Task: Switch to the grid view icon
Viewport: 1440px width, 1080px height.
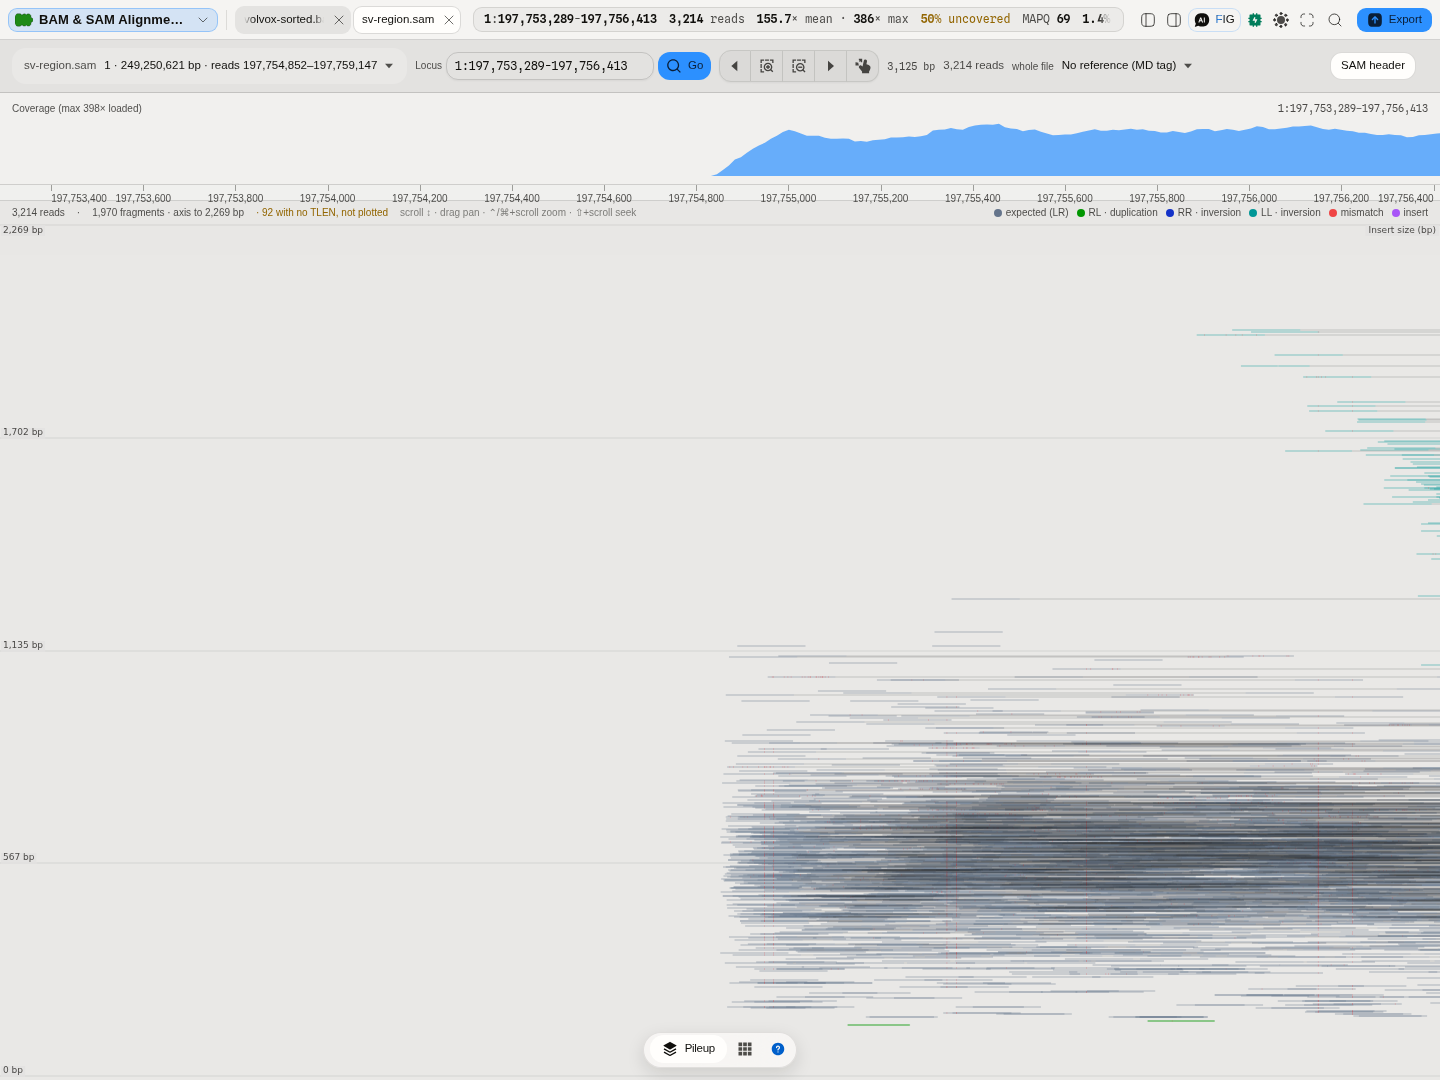Action: click(745, 1049)
